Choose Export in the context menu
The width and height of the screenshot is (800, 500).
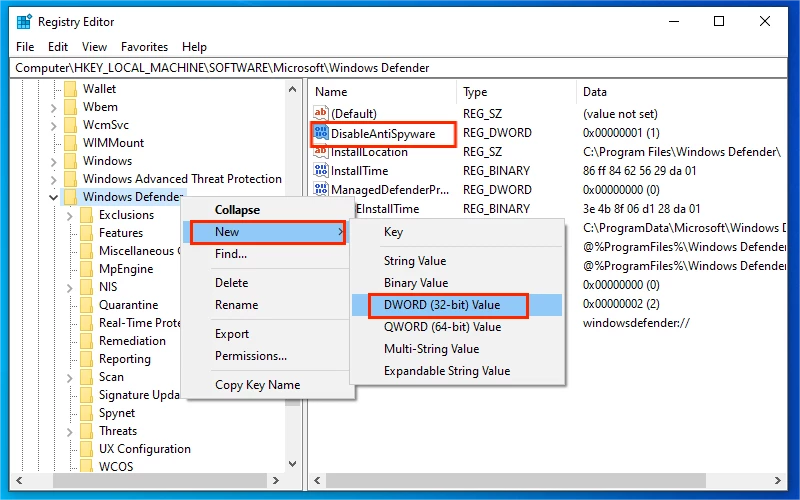[268, 334]
